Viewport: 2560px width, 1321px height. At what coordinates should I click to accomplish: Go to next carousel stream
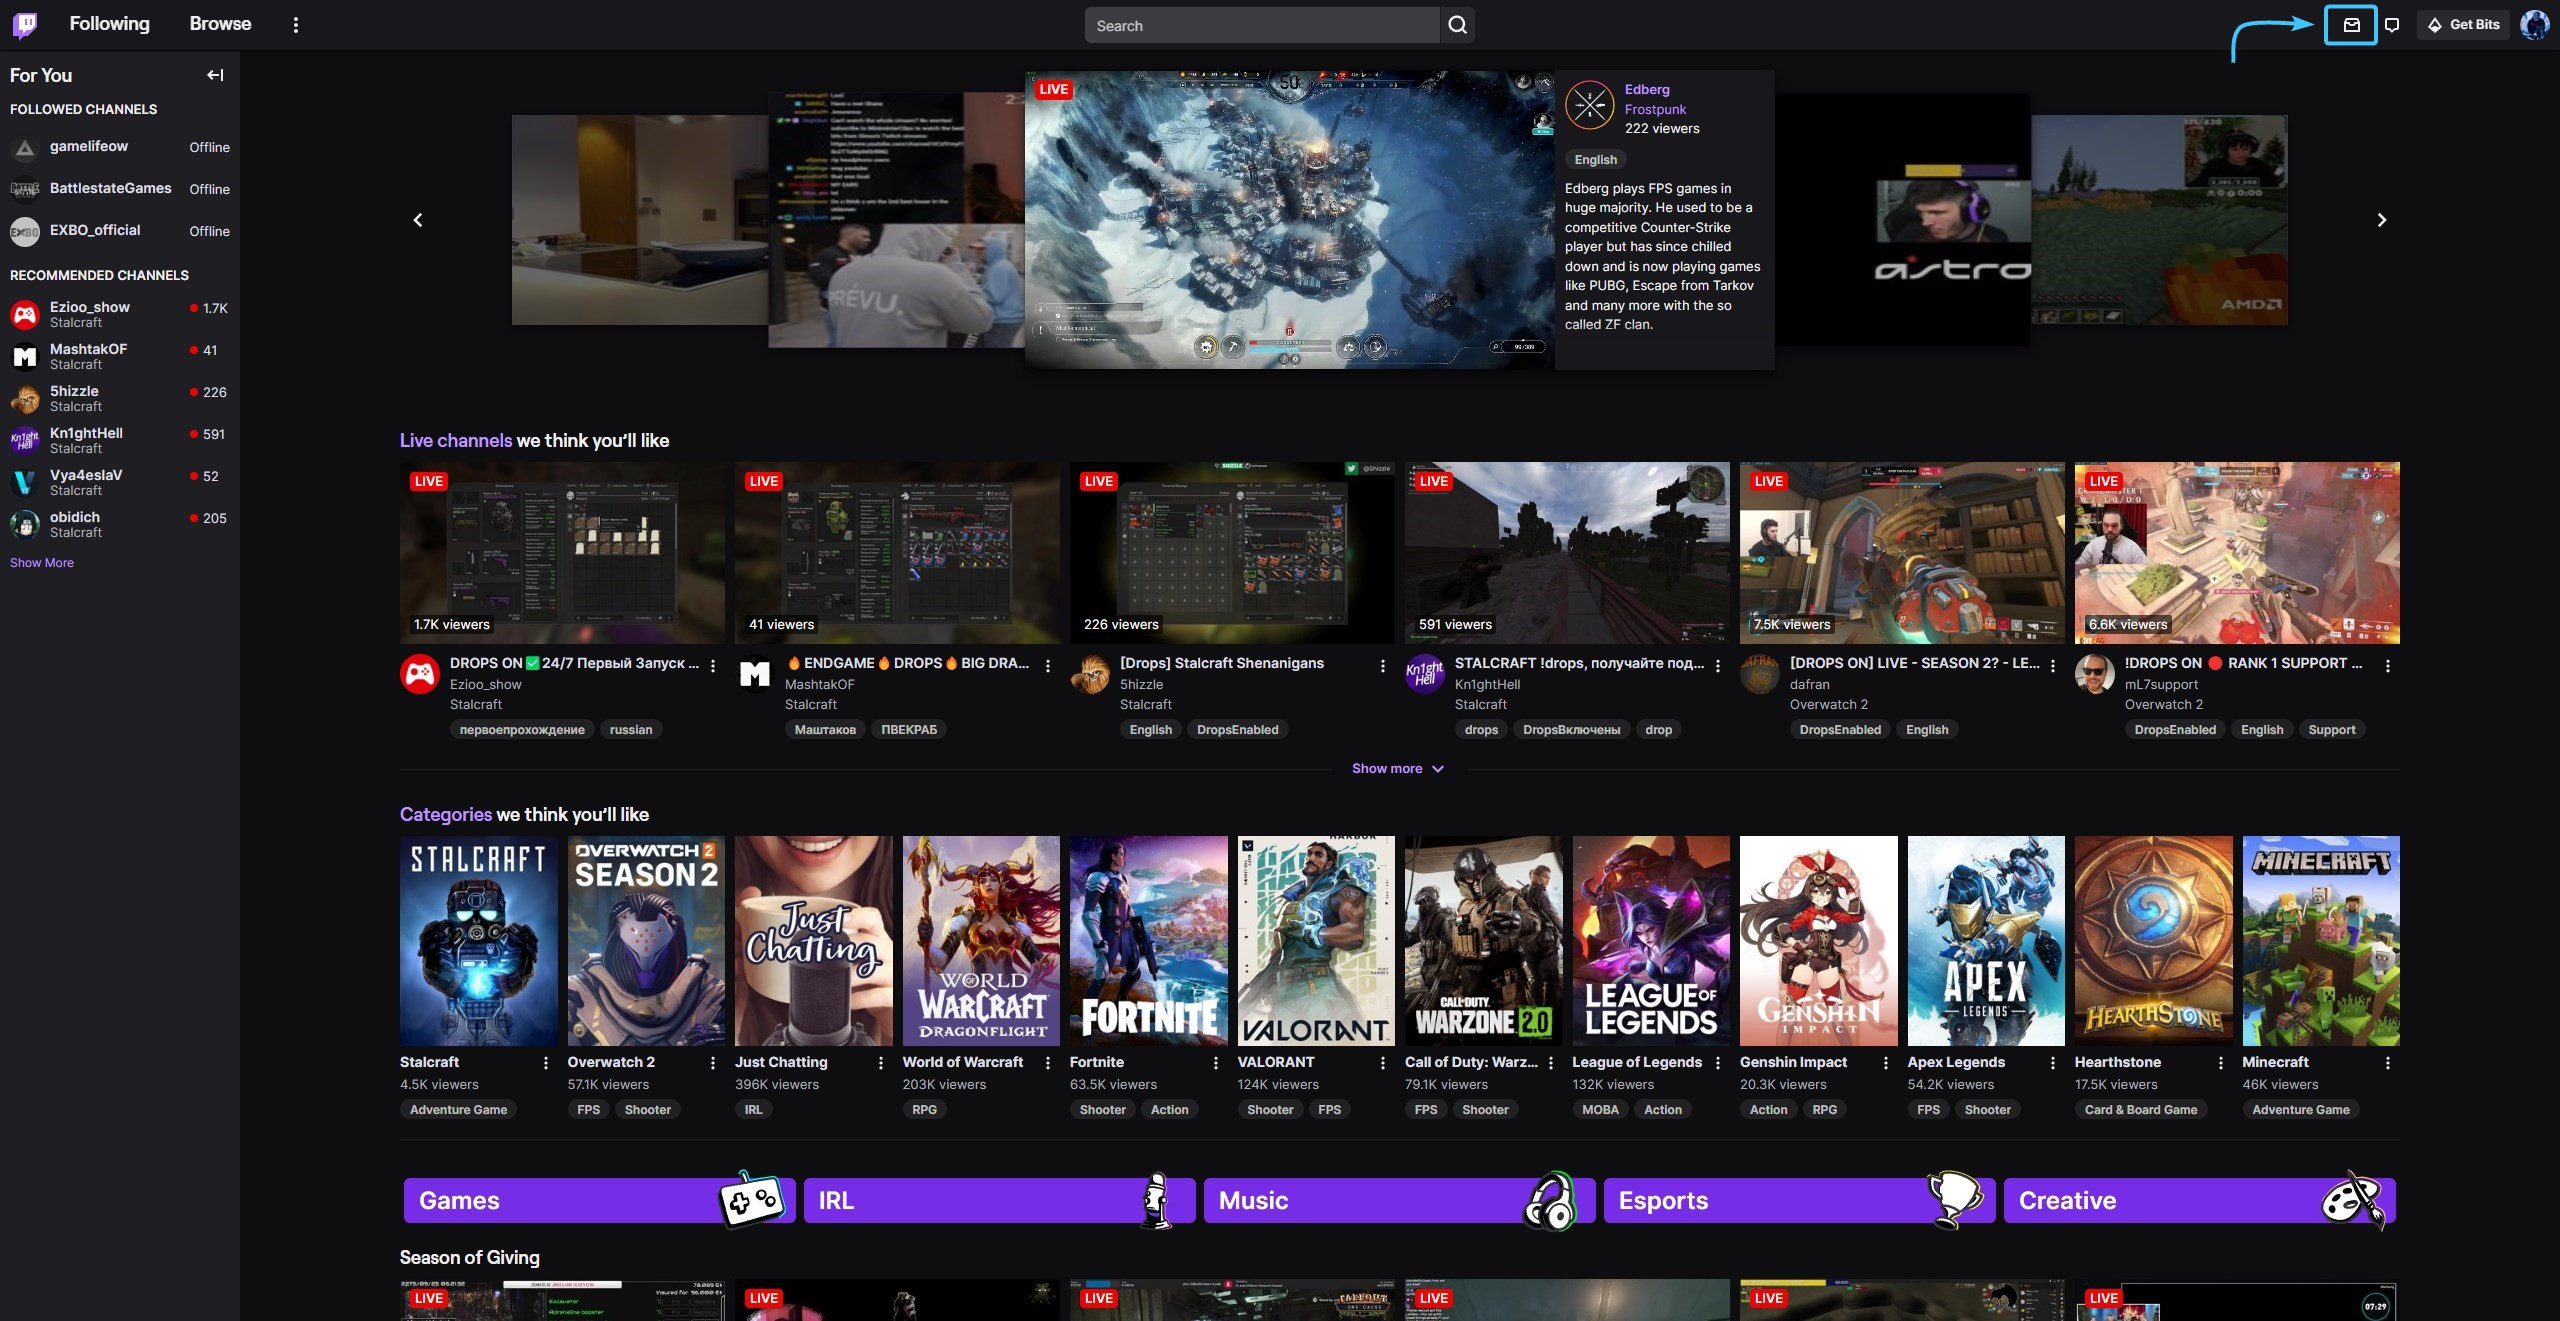tap(2381, 220)
